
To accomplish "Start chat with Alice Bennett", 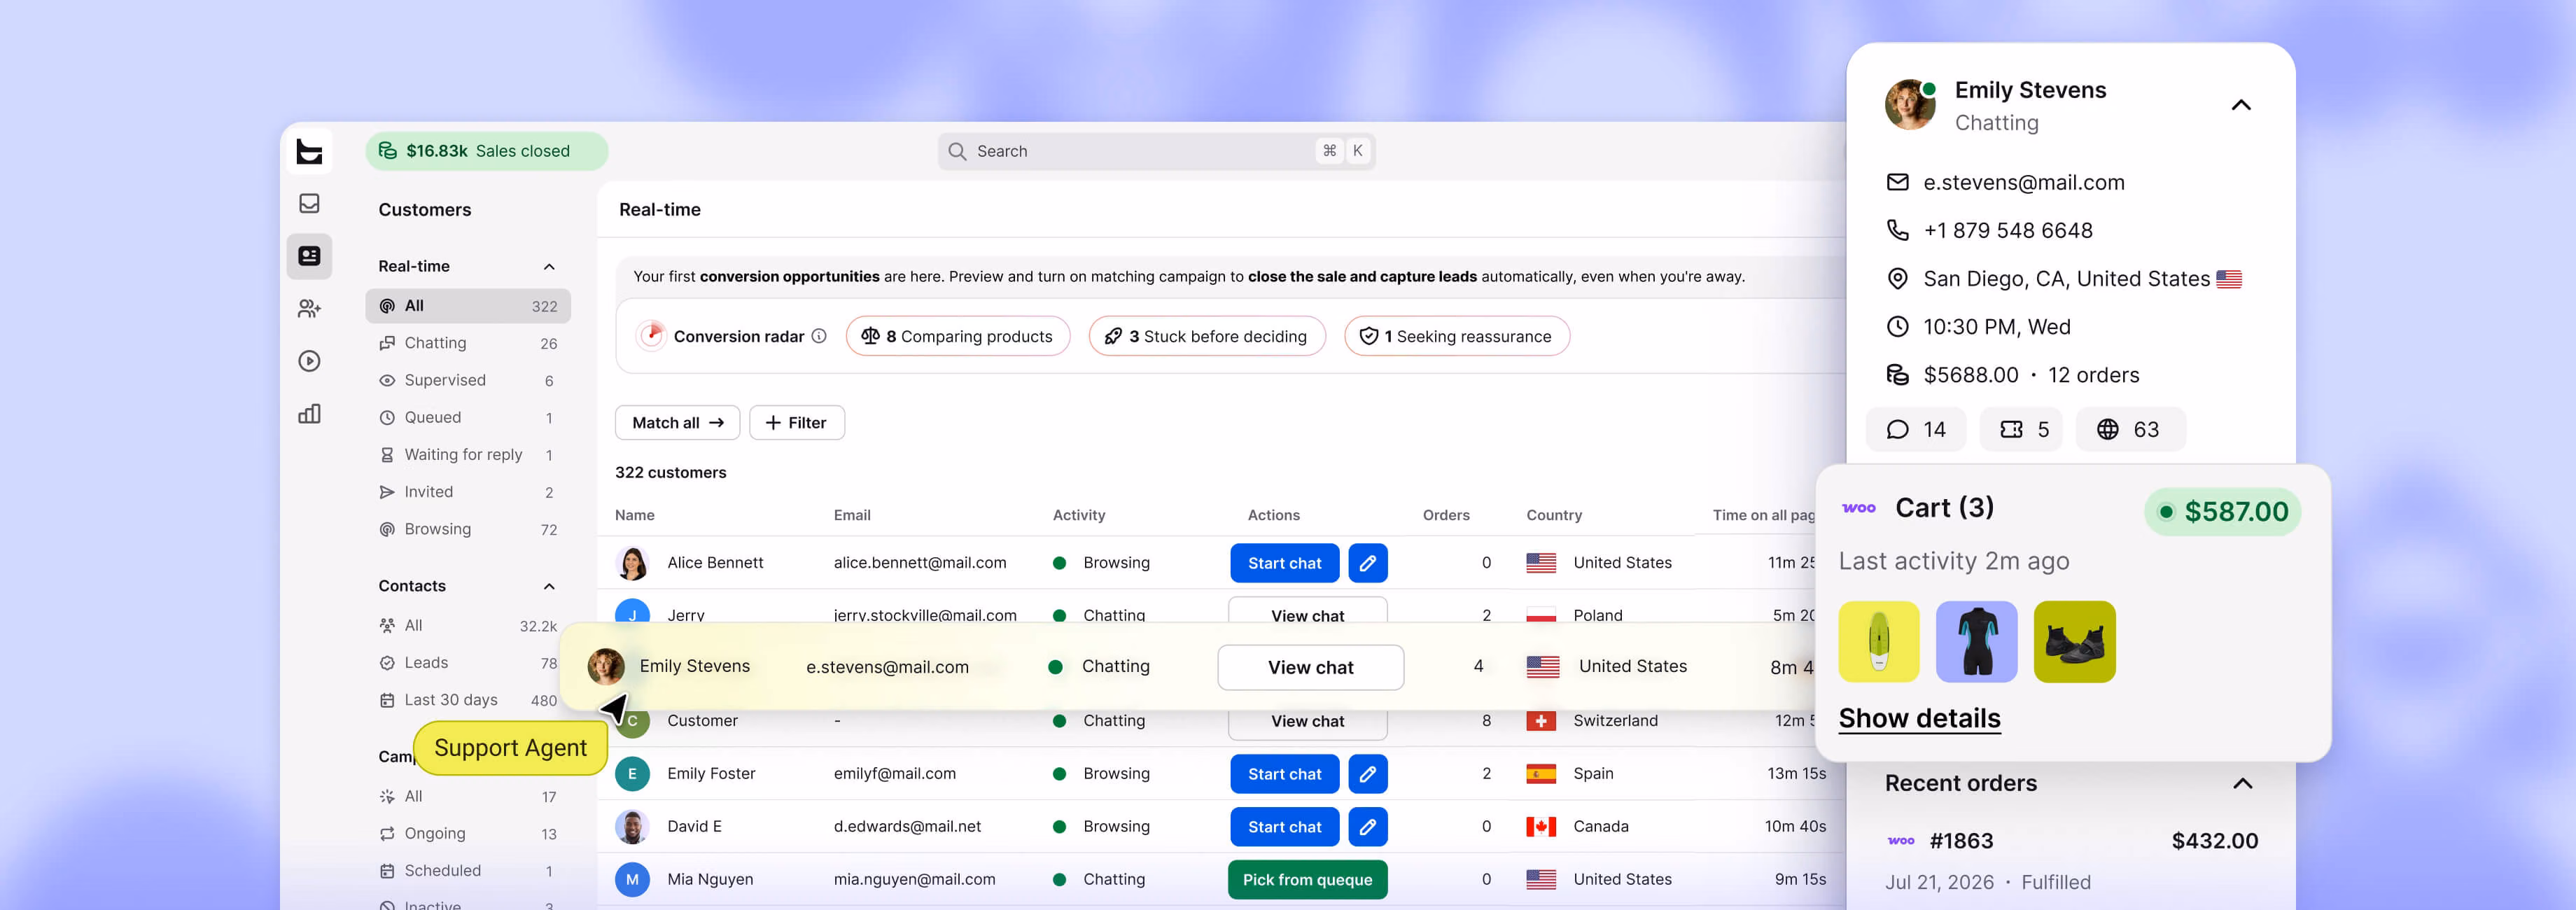I will [1284, 563].
